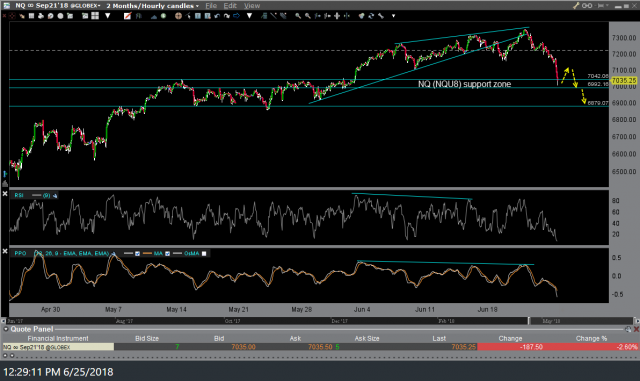The width and height of the screenshot is (640, 381).
Task: Click the timeline scroll left arrow
Action: click(4, 321)
